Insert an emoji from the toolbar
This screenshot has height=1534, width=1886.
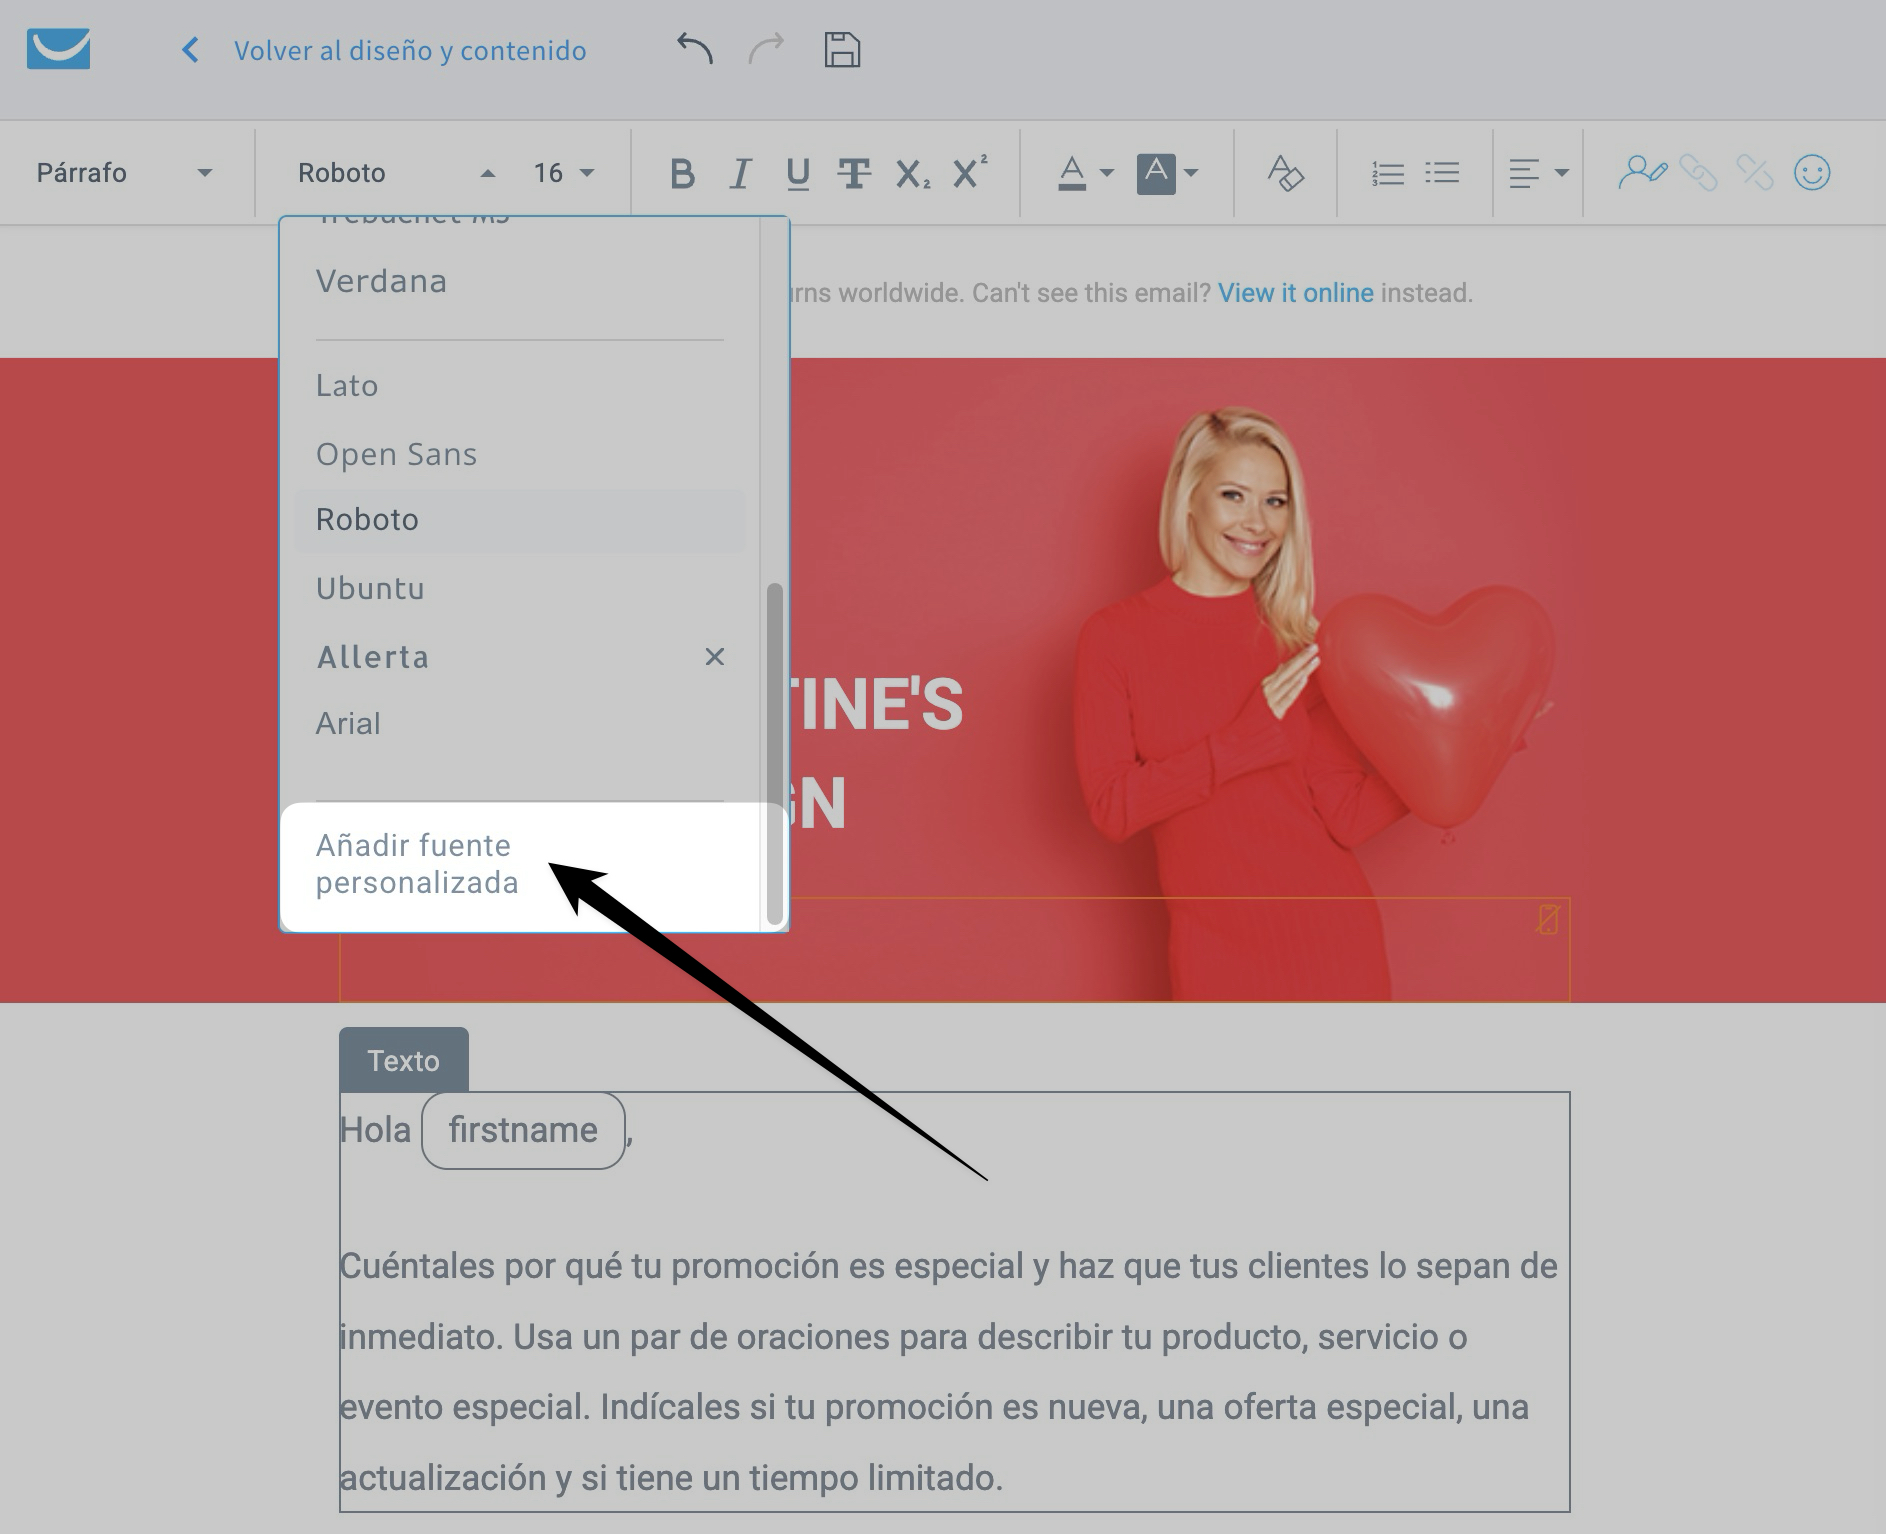coord(1814,172)
